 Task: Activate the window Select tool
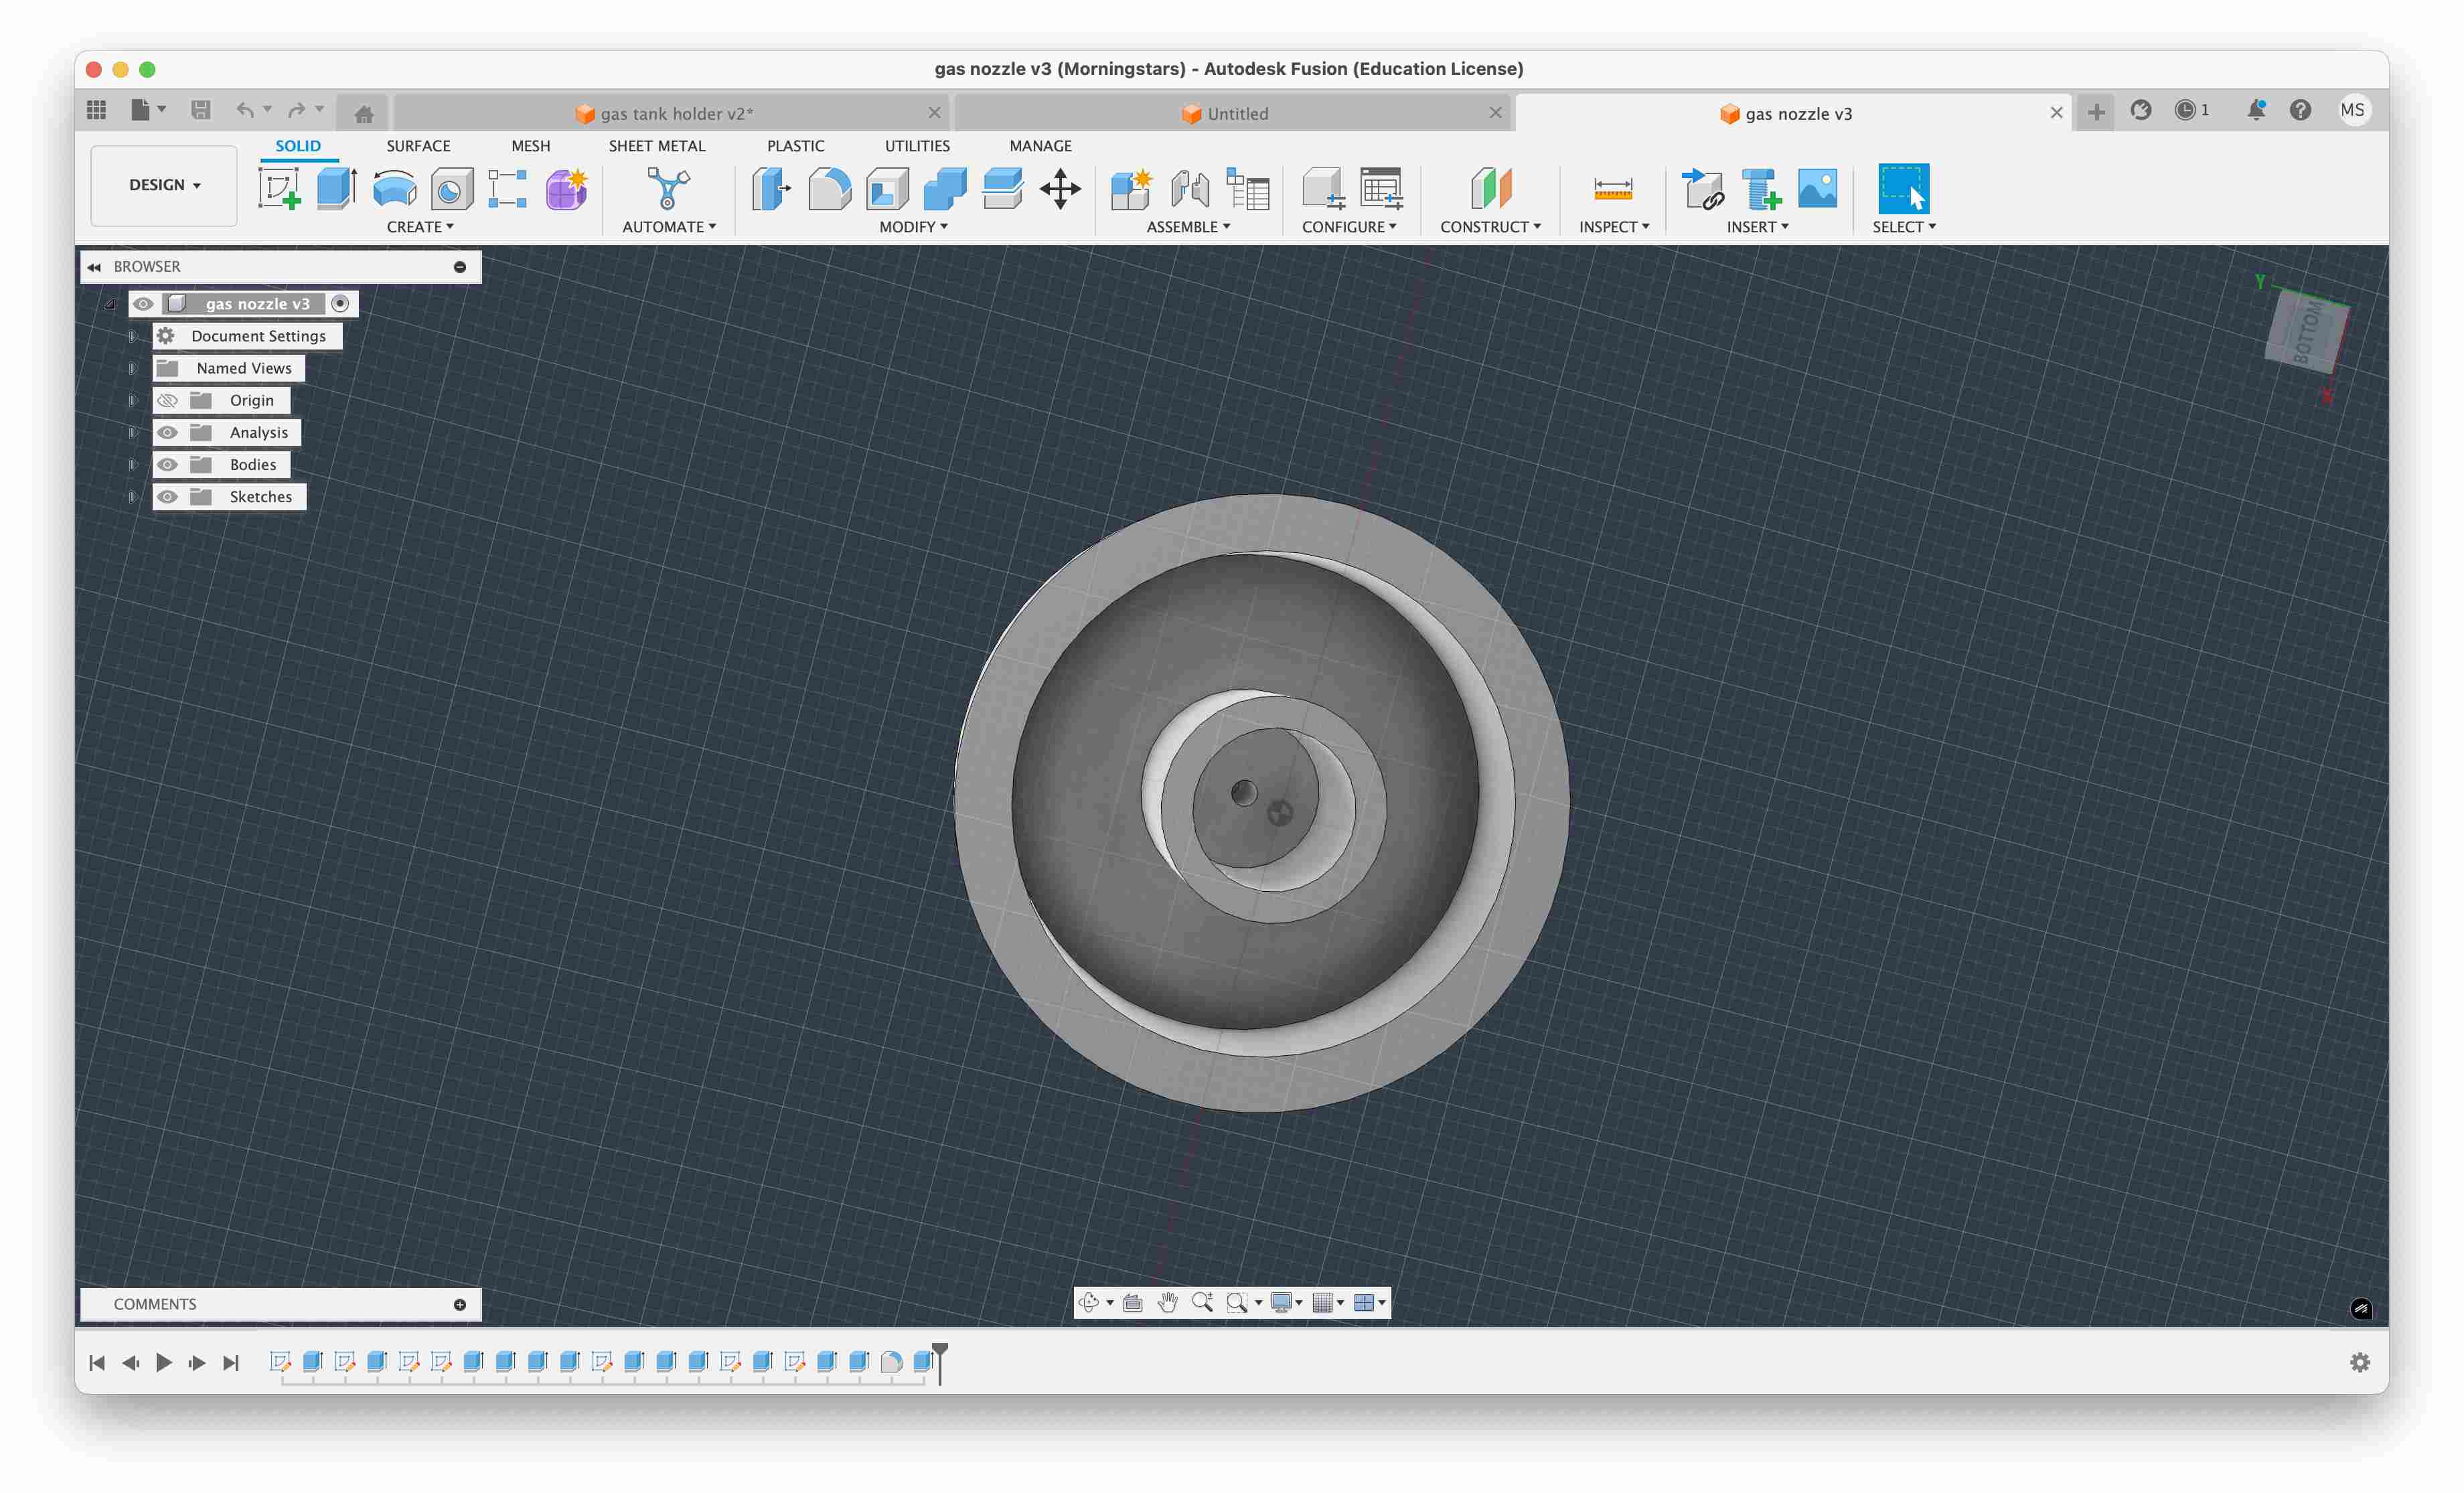click(1903, 188)
